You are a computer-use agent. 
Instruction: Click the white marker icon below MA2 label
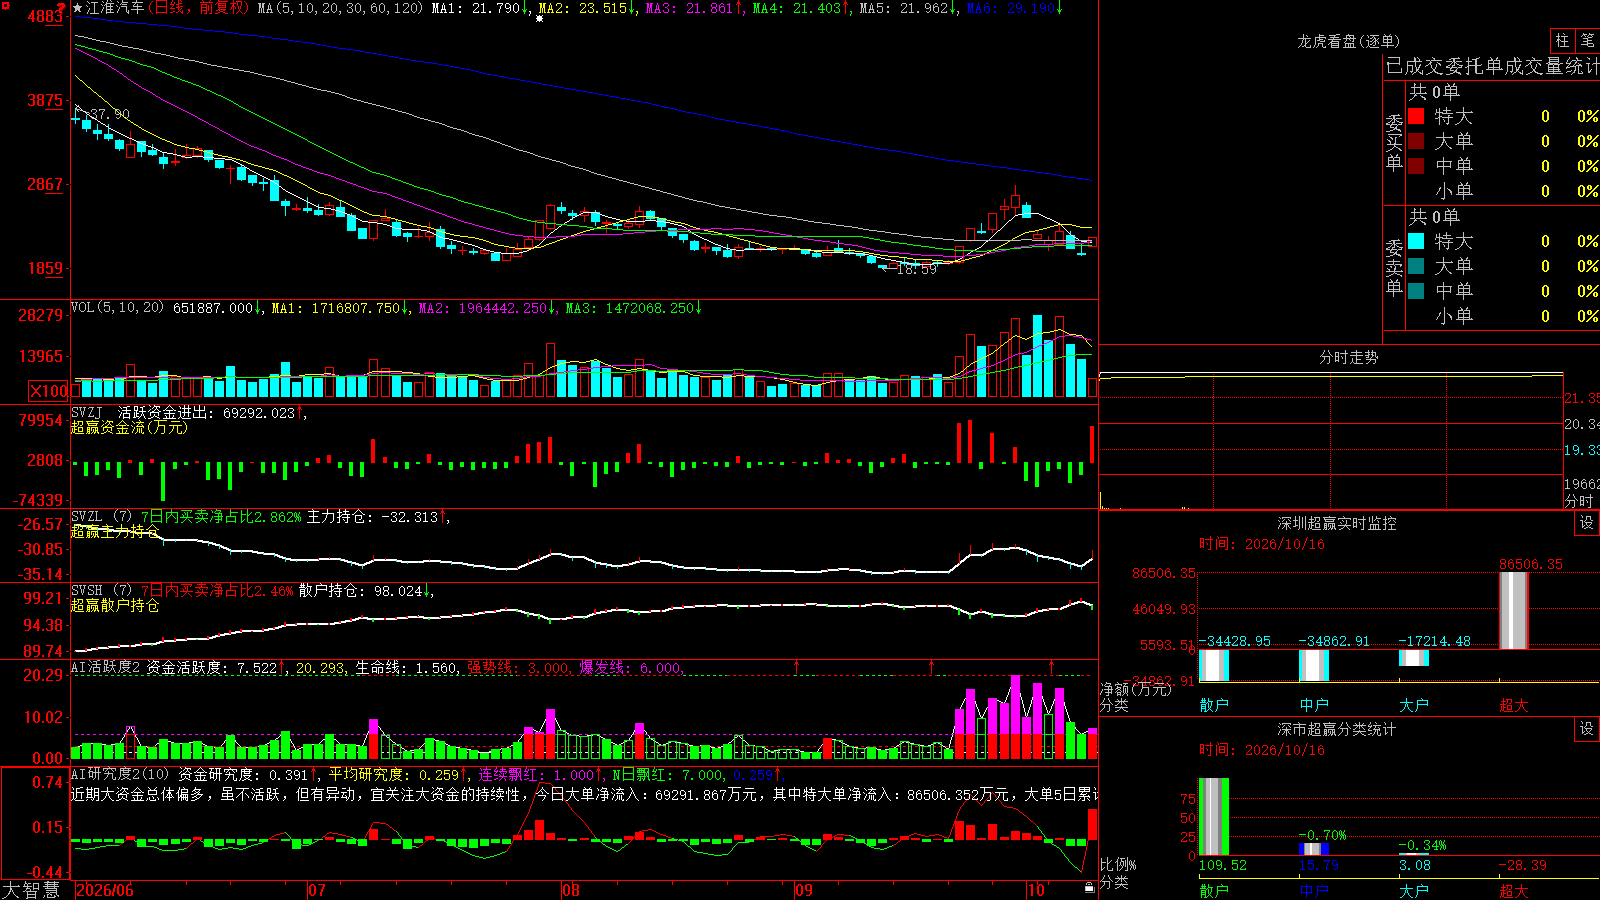[540, 18]
